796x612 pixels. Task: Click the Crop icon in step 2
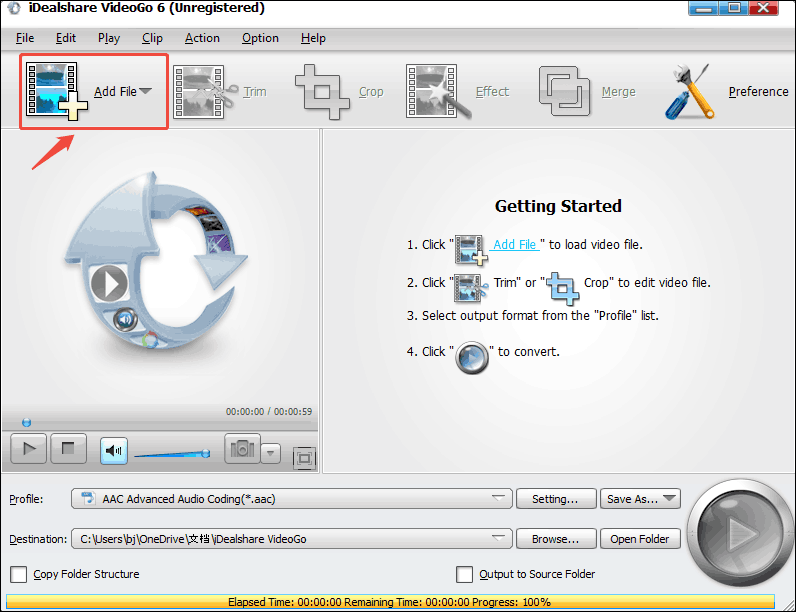[563, 288]
